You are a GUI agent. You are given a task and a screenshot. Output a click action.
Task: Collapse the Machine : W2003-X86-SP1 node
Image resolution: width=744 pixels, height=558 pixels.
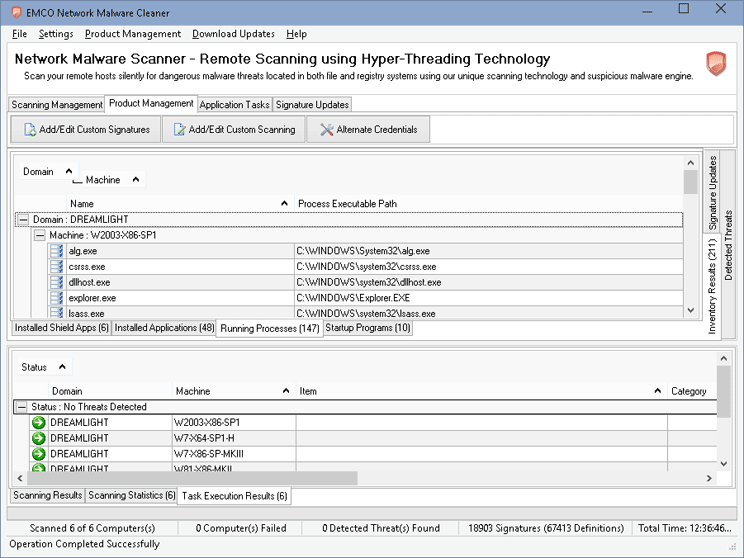point(40,235)
